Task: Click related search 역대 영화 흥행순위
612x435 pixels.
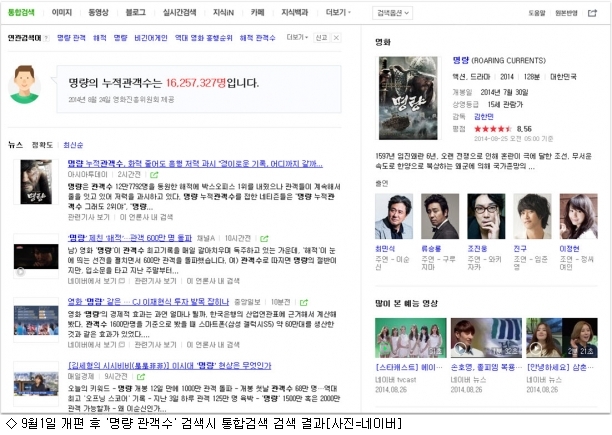Action: click(203, 38)
